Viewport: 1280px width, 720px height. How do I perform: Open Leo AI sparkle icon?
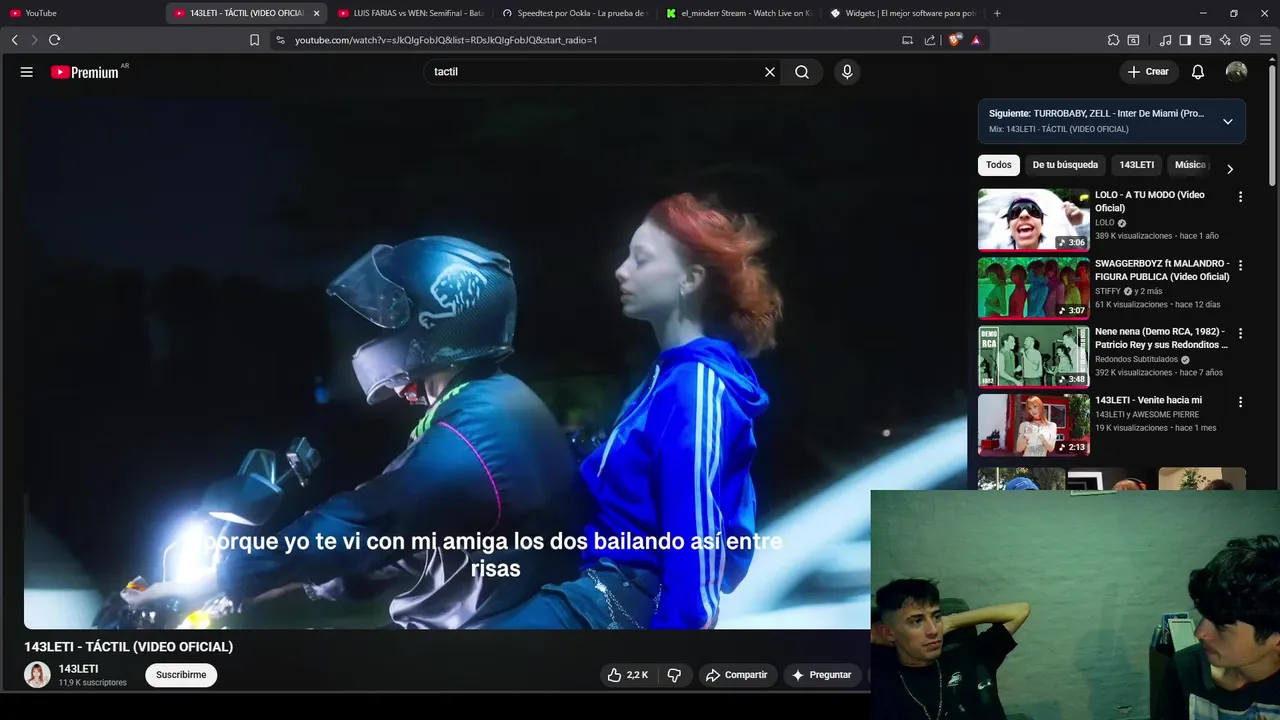point(1225,40)
